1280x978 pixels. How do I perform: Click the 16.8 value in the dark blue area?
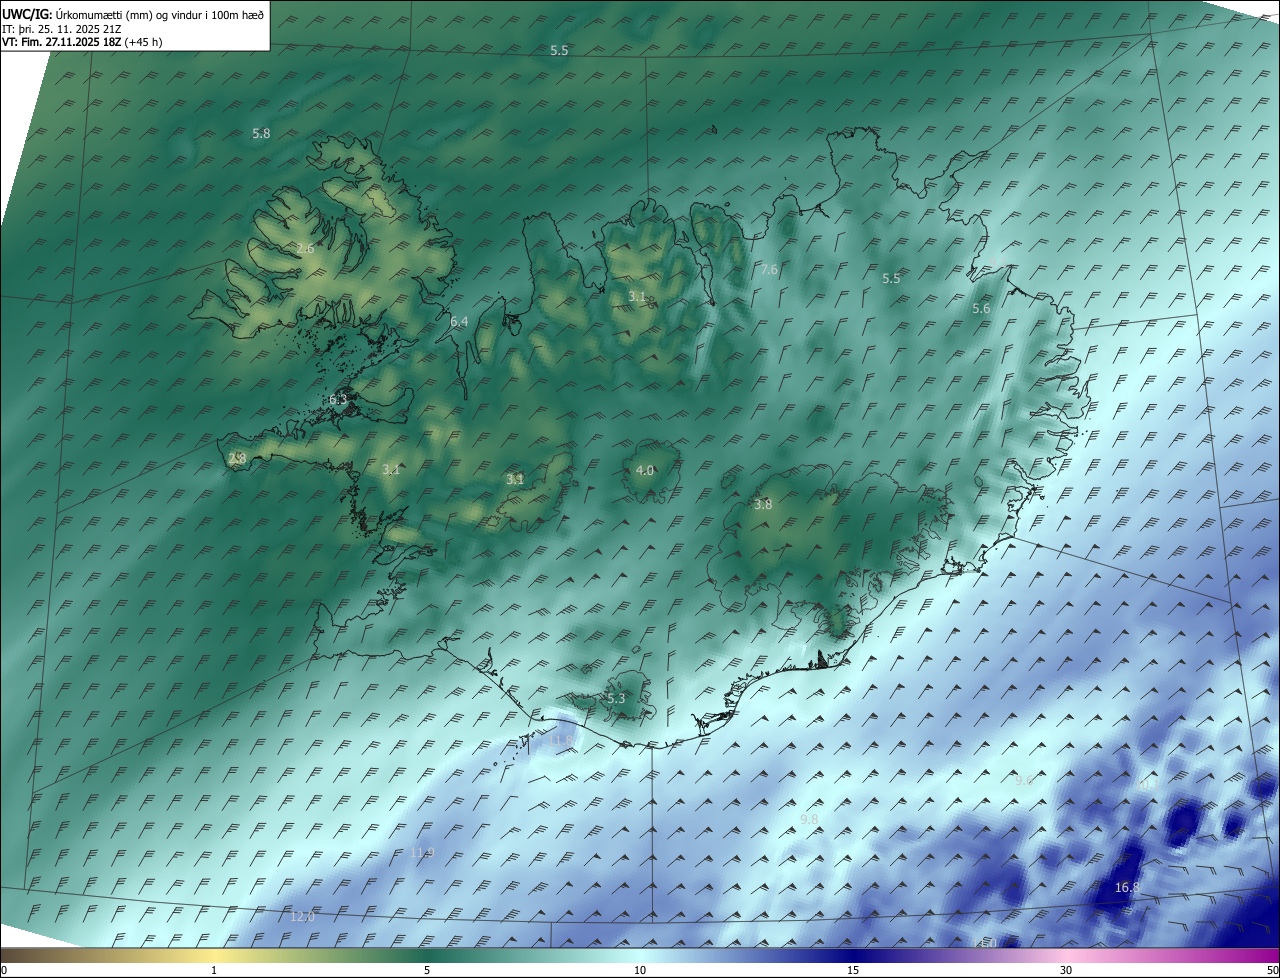pyautogui.click(x=1127, y=887)
